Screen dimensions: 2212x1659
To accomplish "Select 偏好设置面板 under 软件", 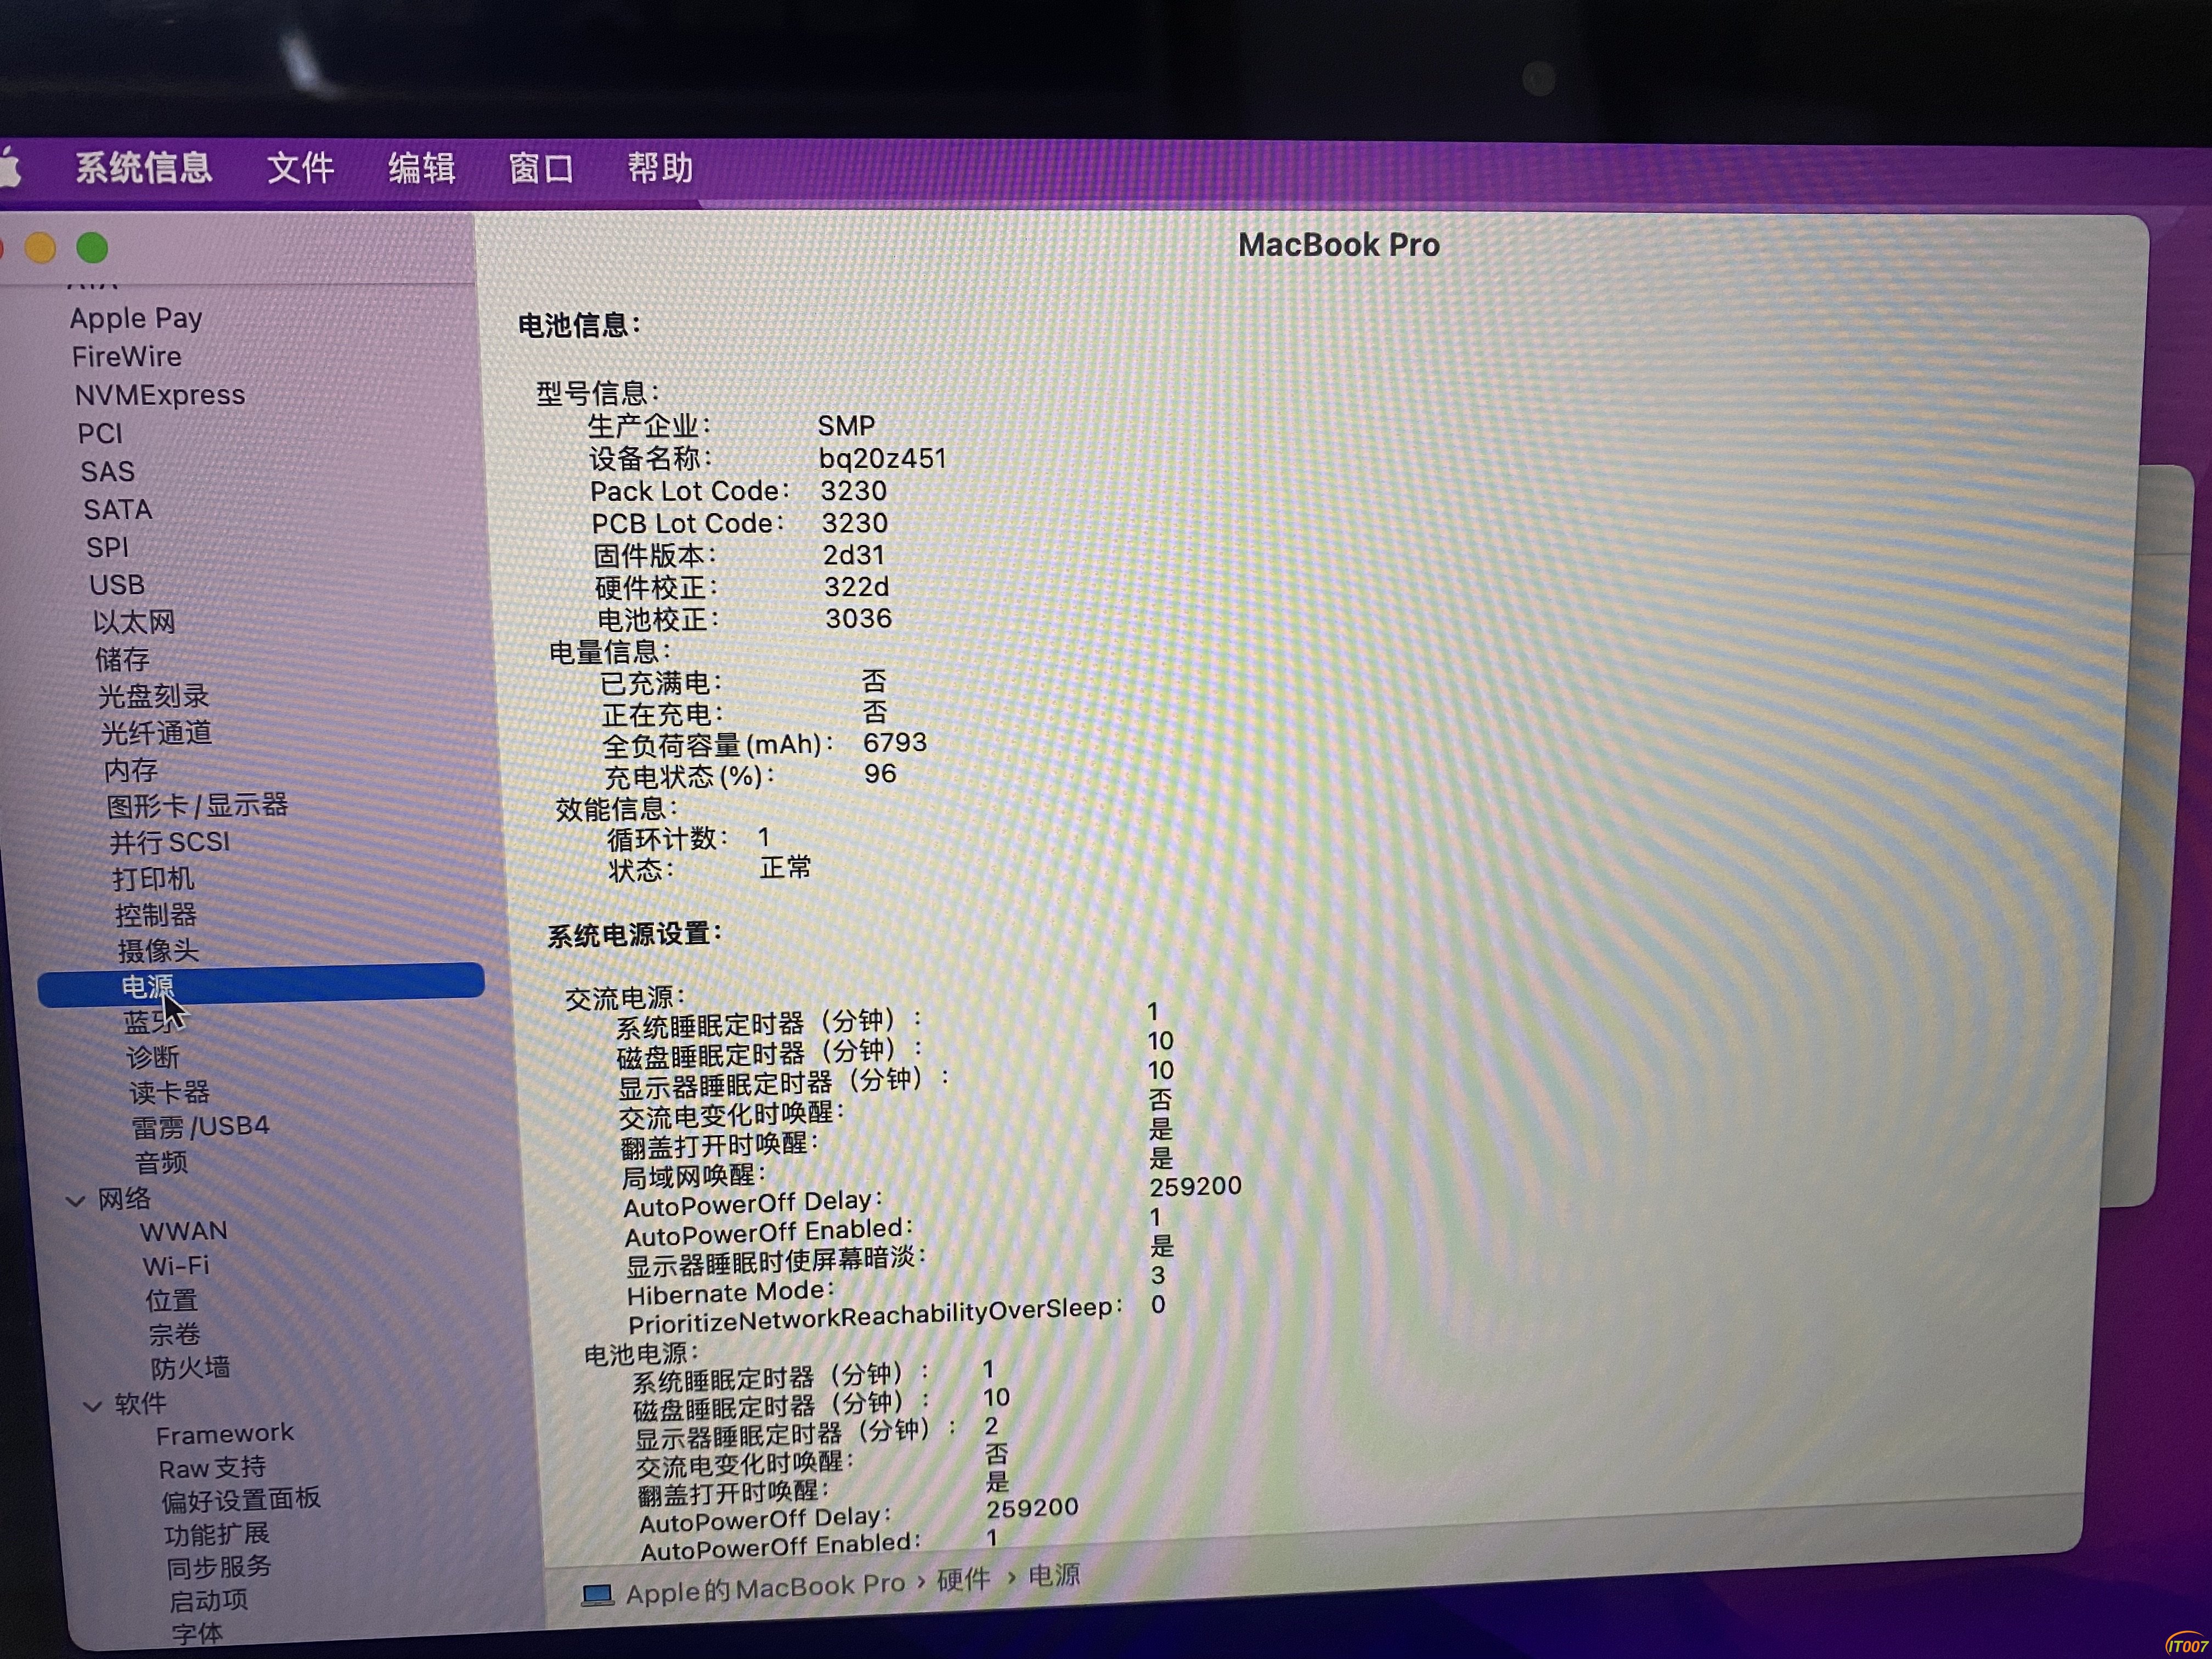I will point(241,1500).
